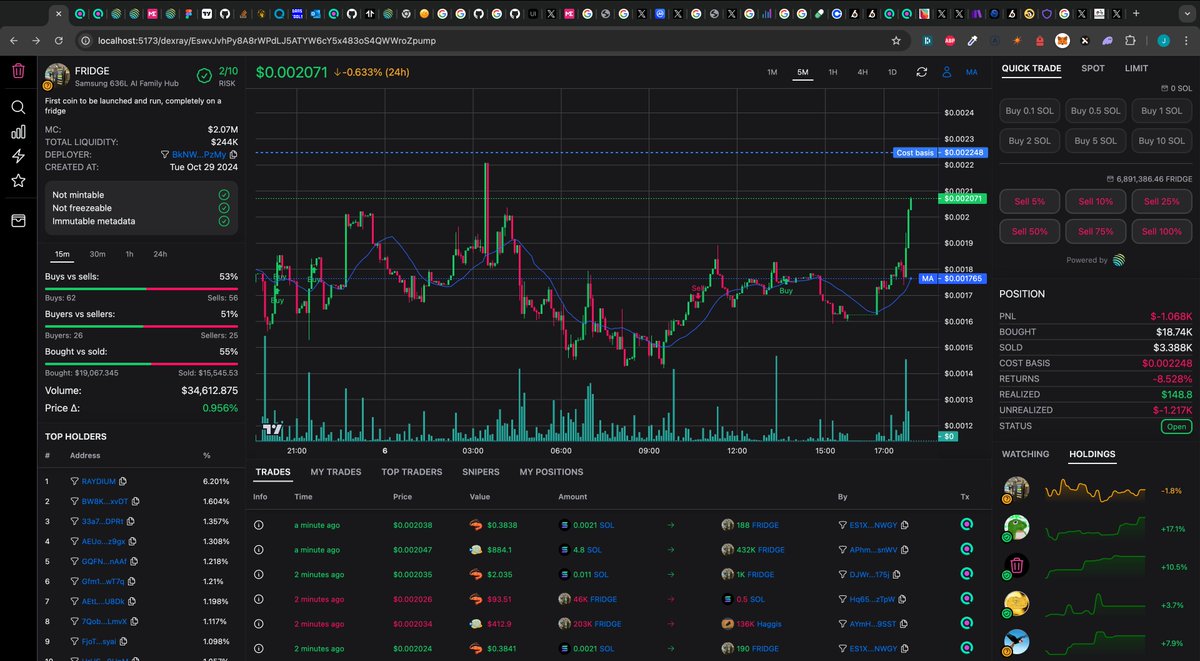The image size is (1200, 661).
Task: Open the wallet icon in sidebar
Action: 18,221
